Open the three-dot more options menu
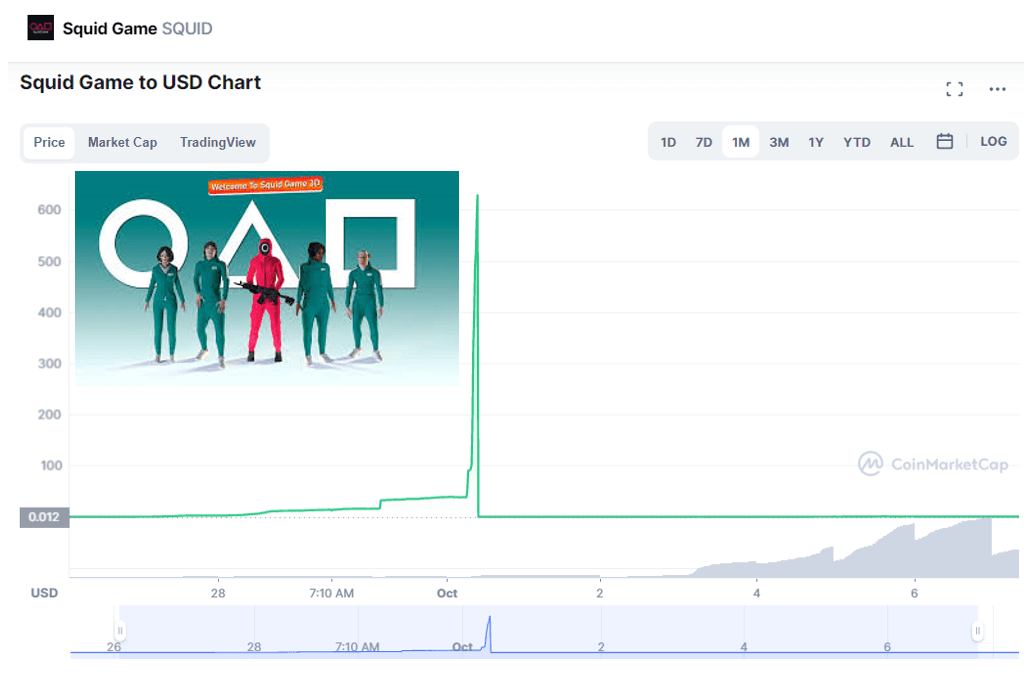 [997, 89]
